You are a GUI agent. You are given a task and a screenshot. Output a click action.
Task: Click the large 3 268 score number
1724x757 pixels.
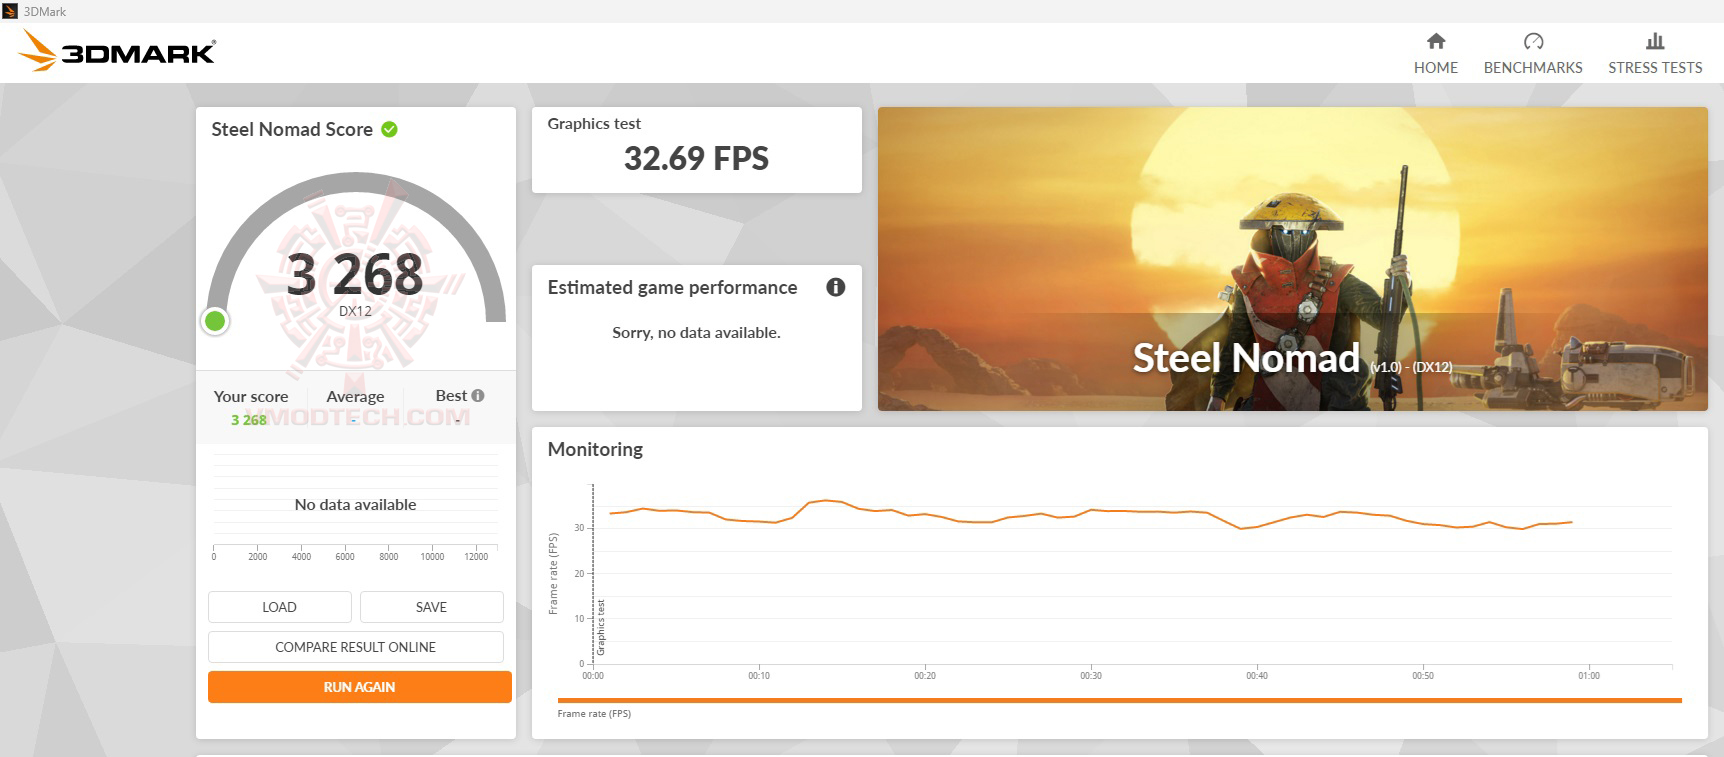point(355,274)
